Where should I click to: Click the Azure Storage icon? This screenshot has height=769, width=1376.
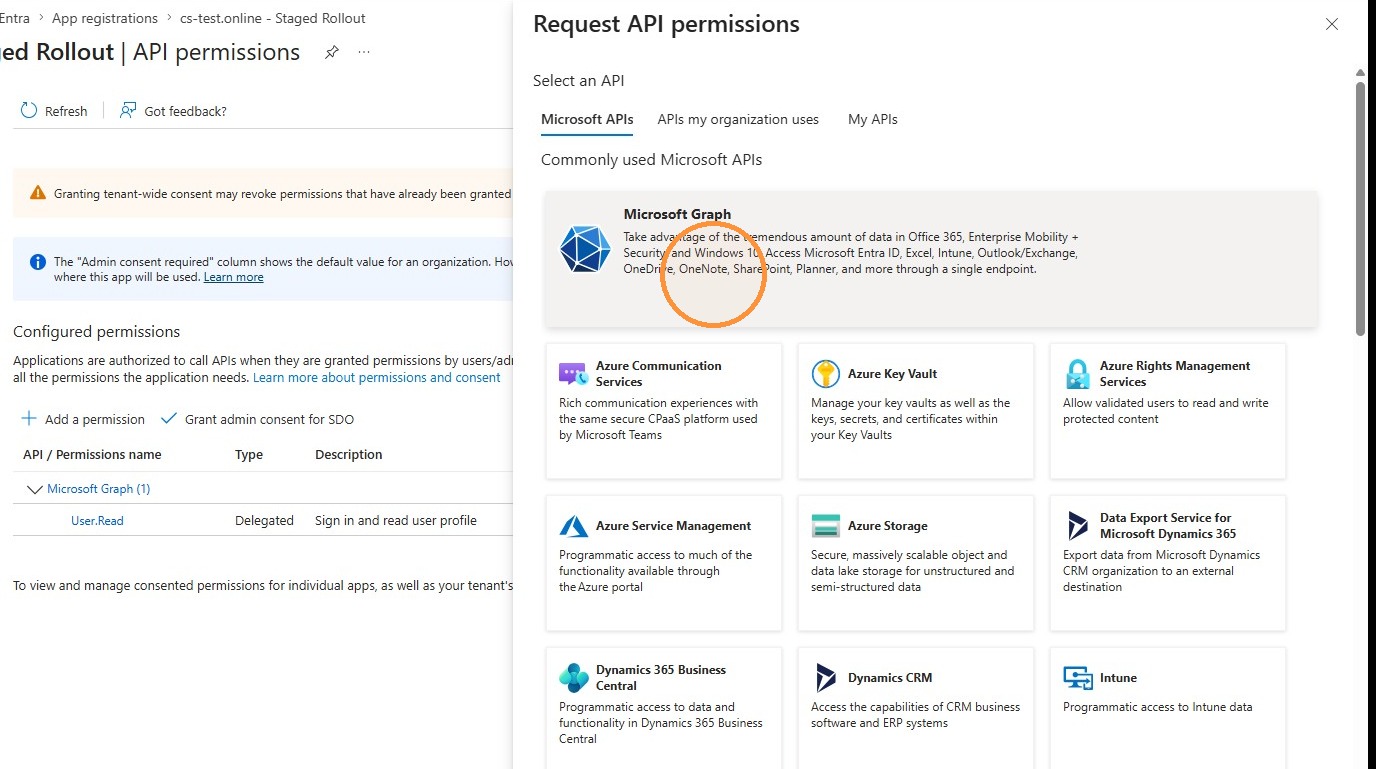tap(825, 526)
